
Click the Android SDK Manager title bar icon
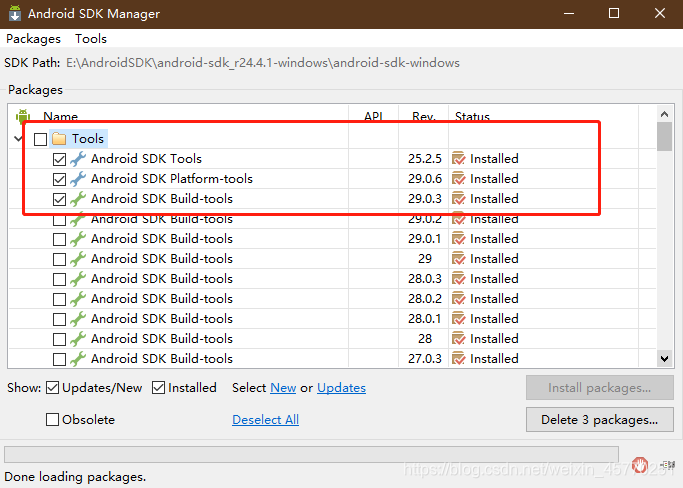pyautogui.click(x=15, y=13)
